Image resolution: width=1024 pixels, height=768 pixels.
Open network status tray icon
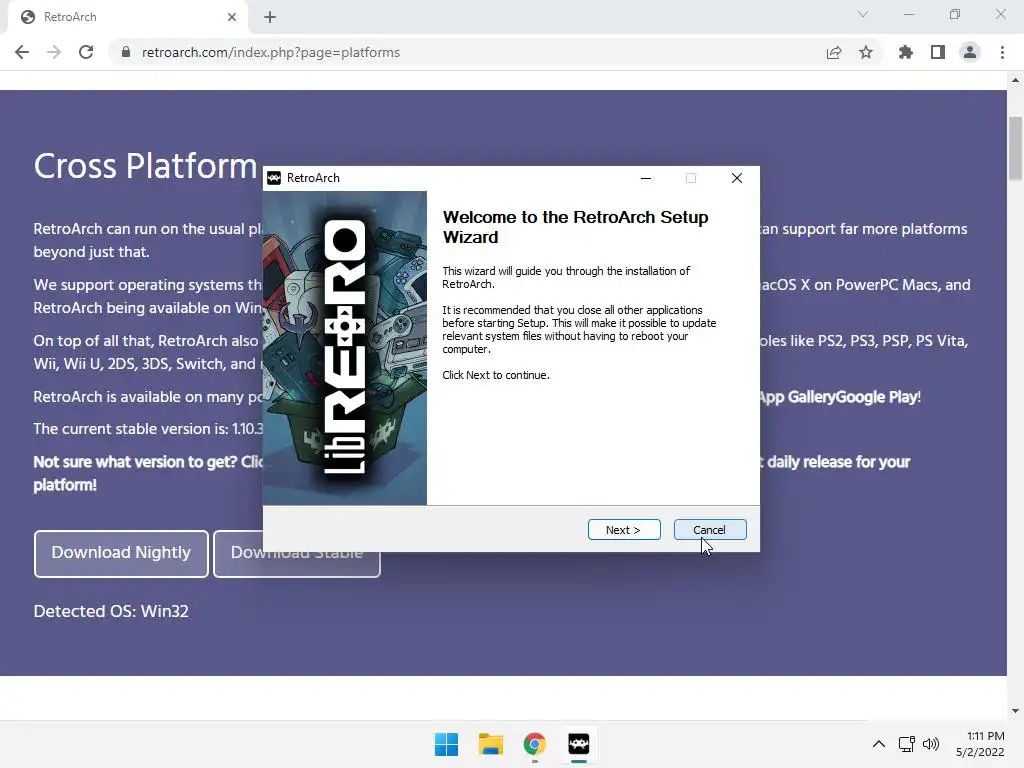(x=906, y=744)
